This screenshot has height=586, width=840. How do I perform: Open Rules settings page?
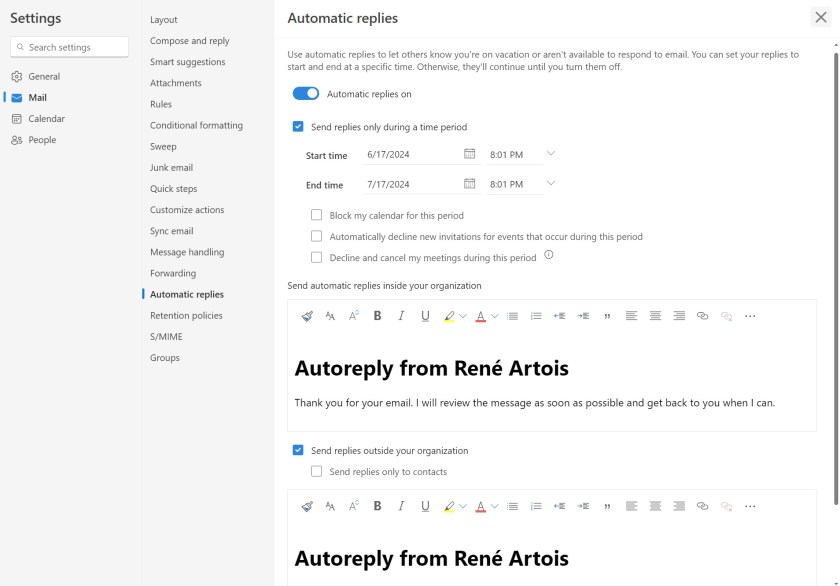click(x=161, y=104)
